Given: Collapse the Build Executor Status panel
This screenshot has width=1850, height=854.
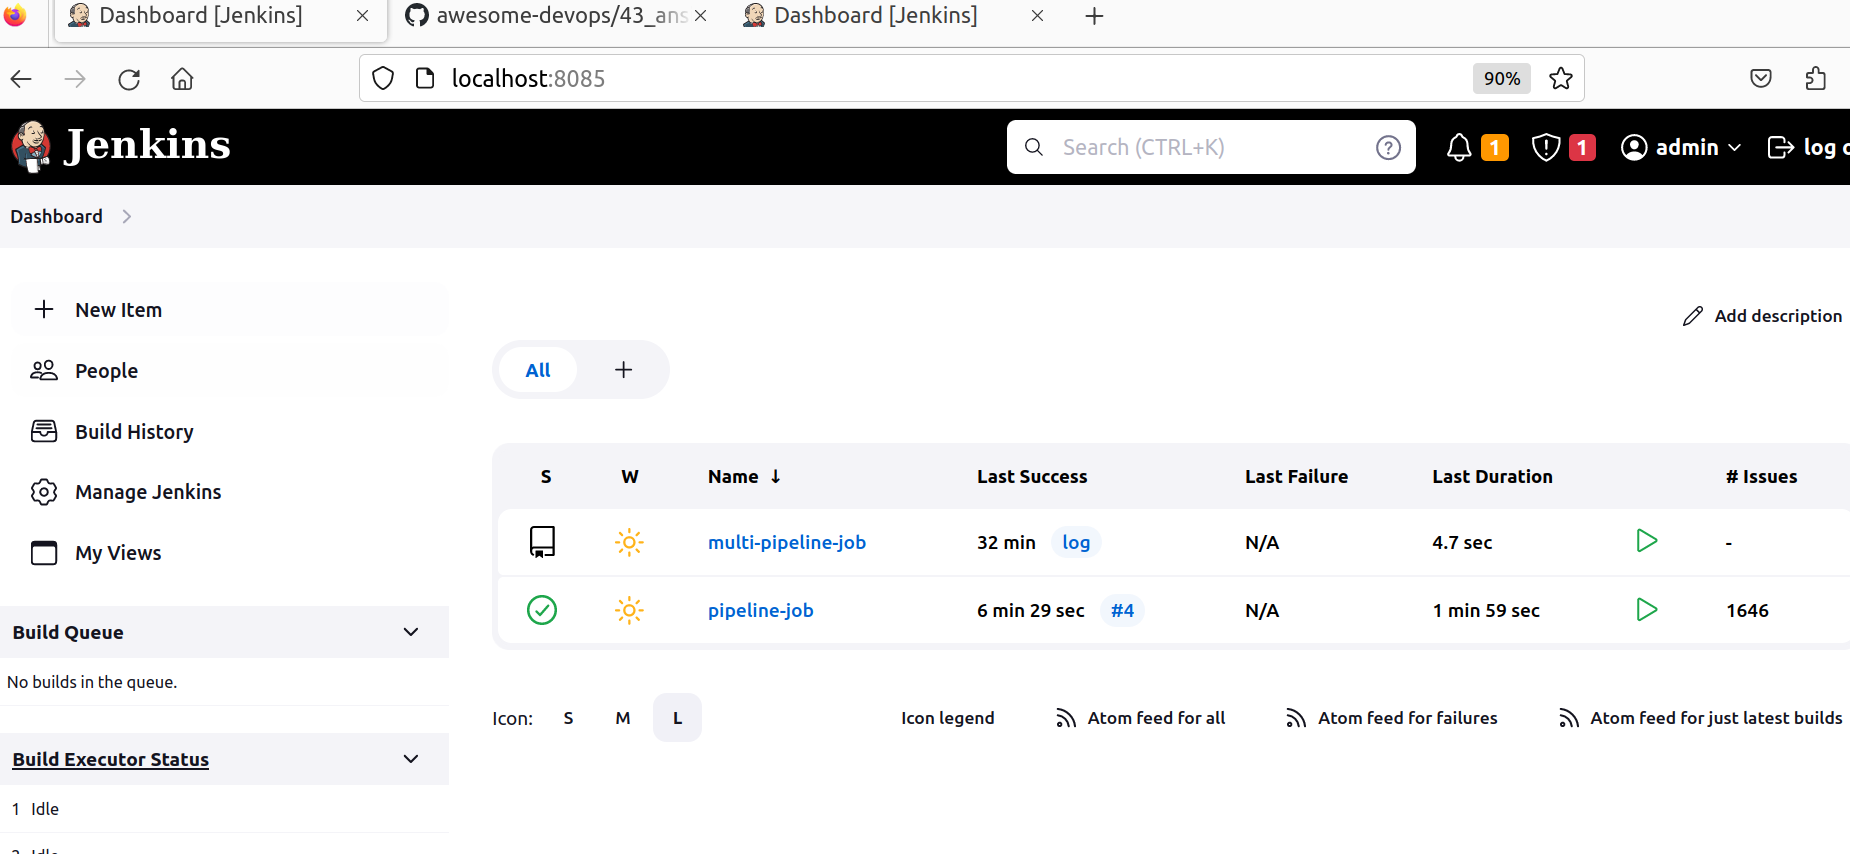Looking at the screenshot, I should (x=411, y=759).
